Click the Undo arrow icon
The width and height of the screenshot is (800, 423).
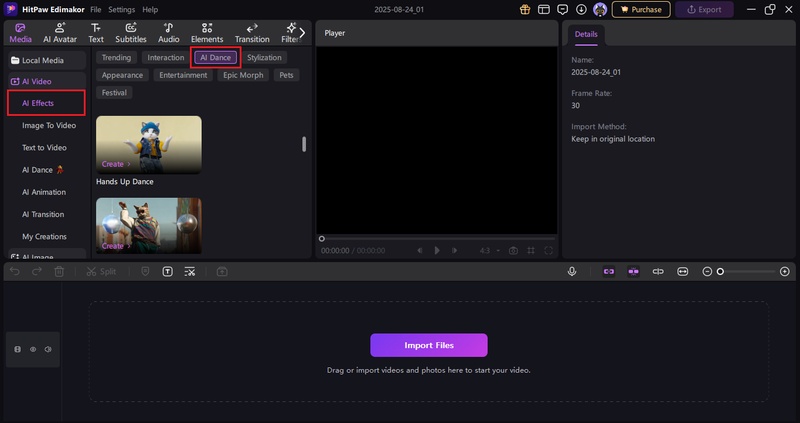15,272
